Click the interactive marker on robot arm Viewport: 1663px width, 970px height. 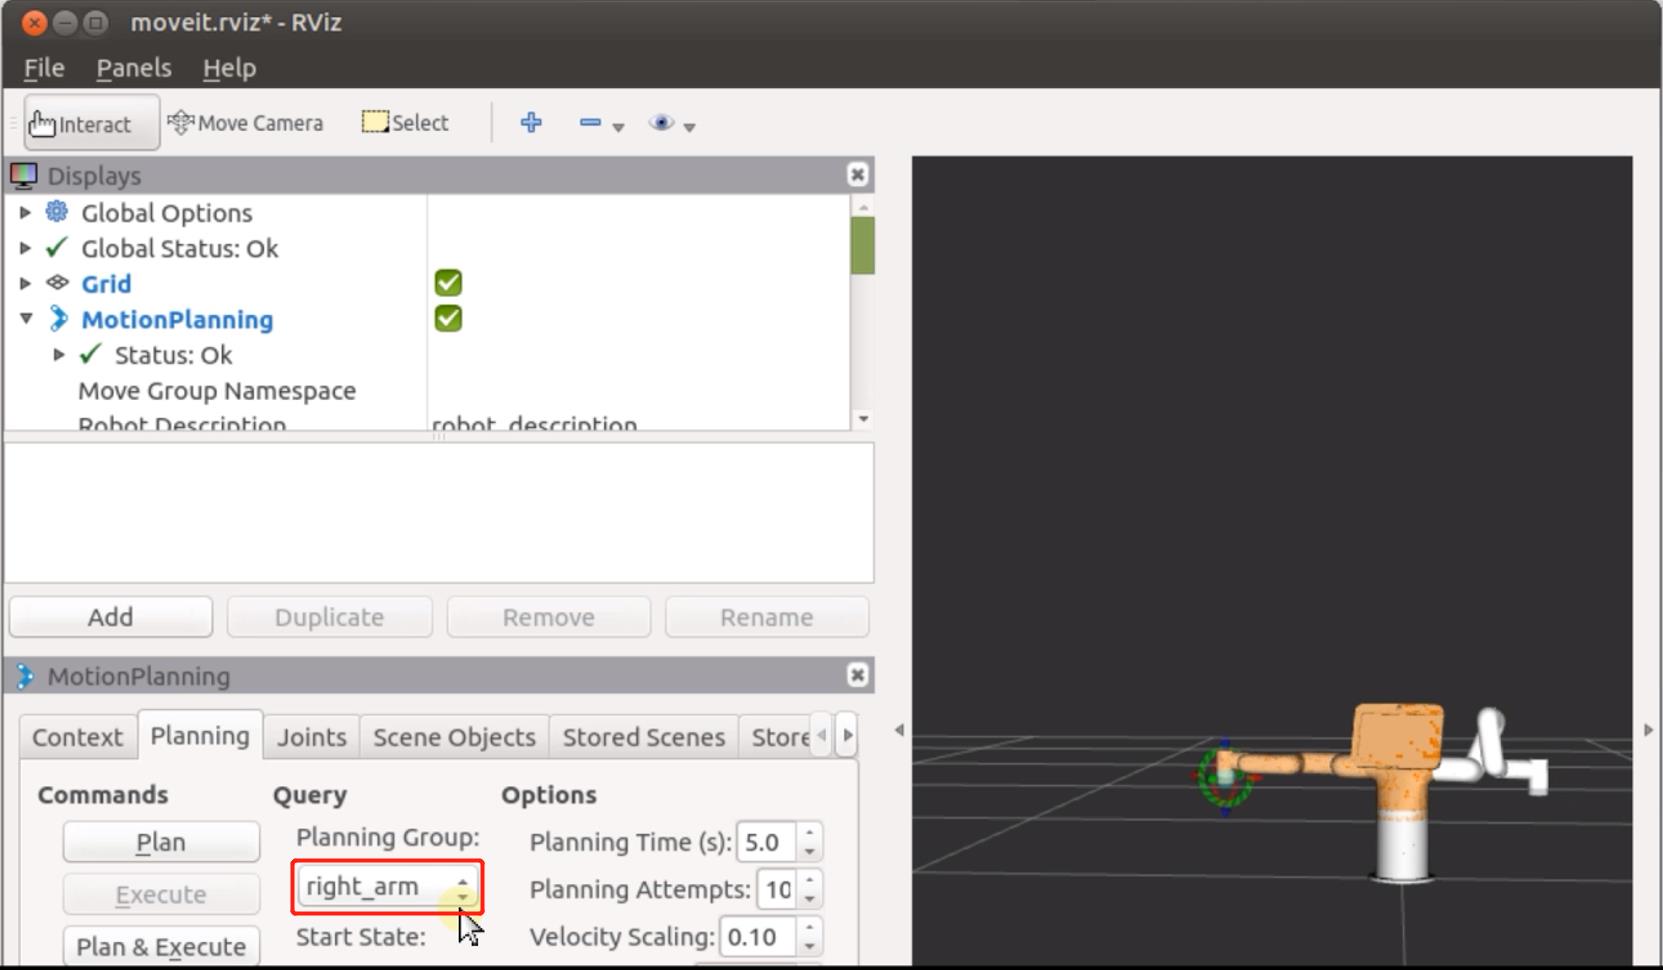coord(1225,776)
